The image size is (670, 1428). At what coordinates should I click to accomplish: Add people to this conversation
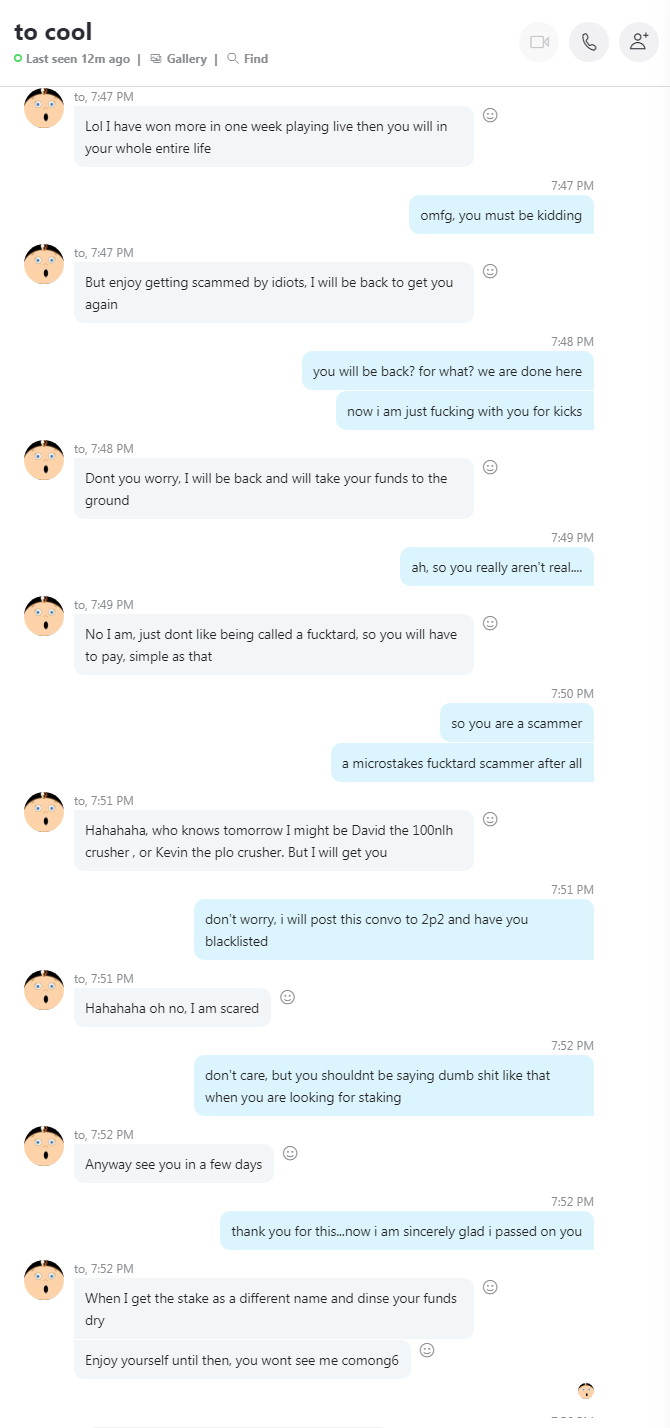point(639,42)
